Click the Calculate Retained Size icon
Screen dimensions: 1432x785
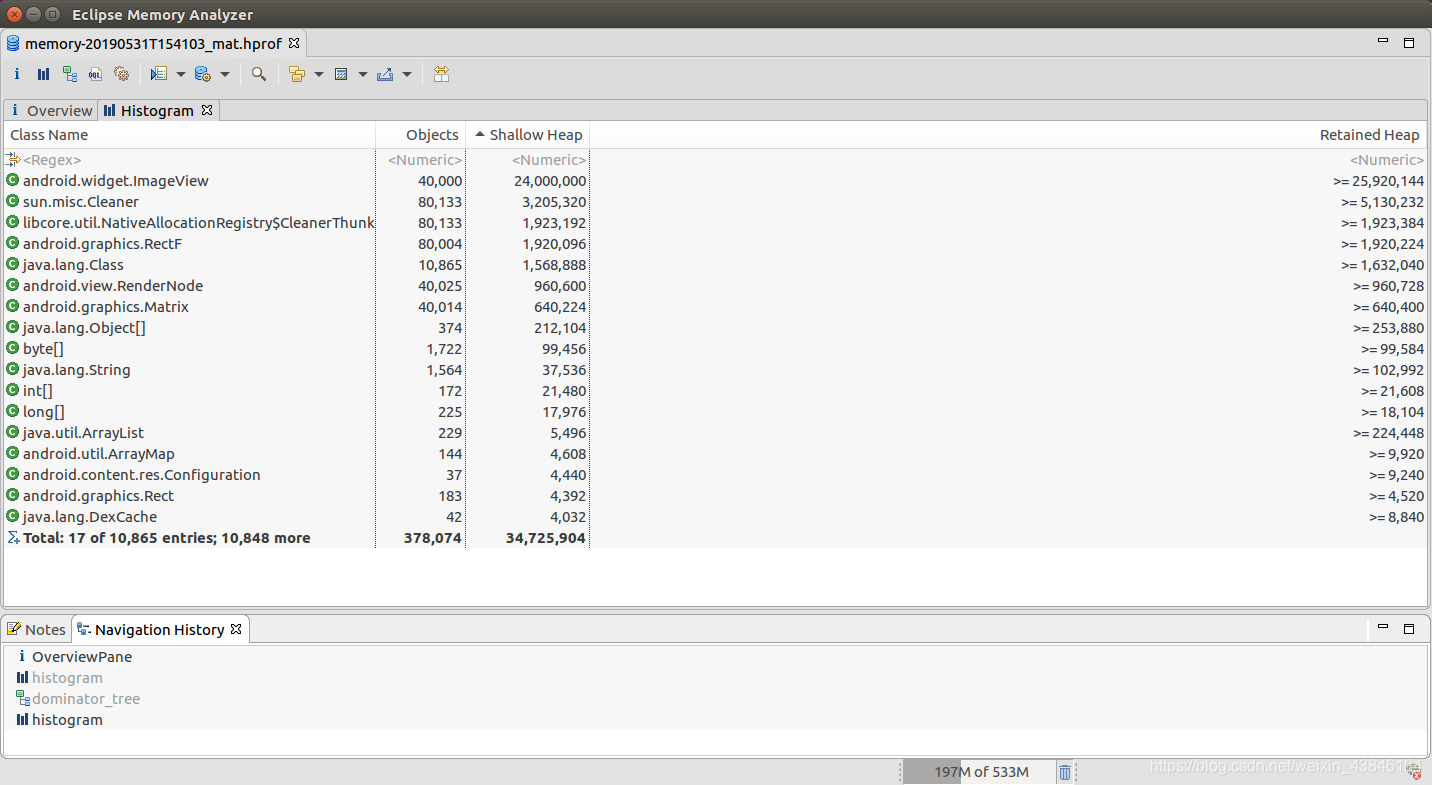pos(341,74)
